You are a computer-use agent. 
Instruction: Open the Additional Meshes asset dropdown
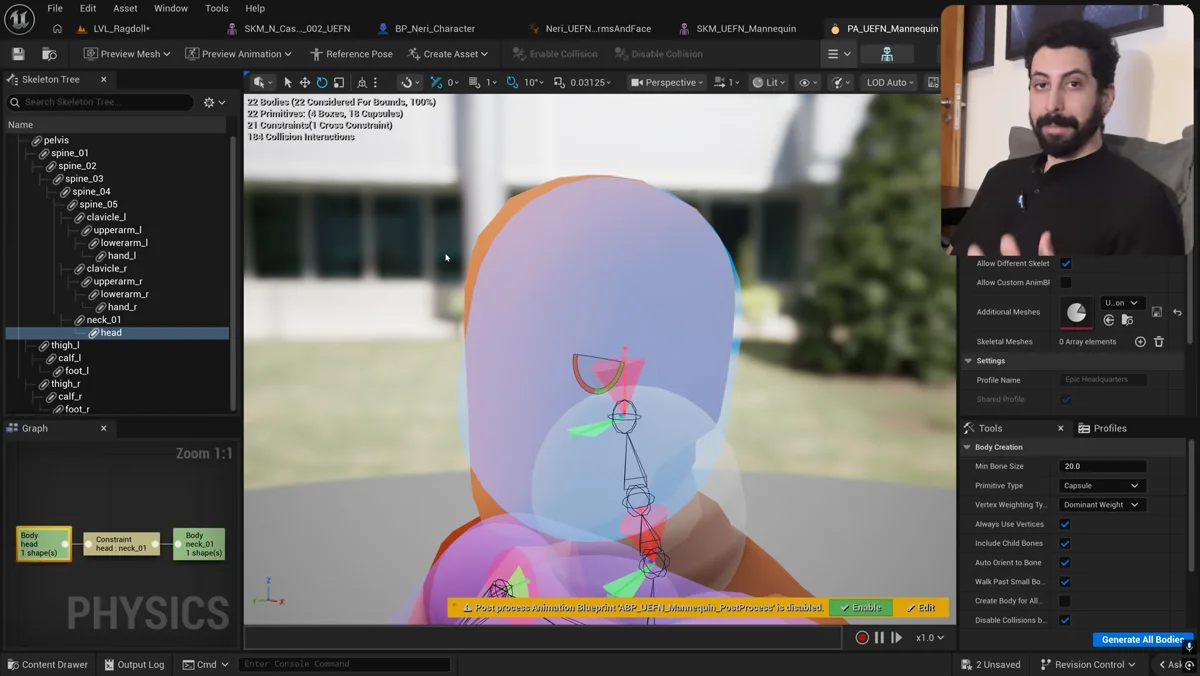click(x=1122, y=303)
